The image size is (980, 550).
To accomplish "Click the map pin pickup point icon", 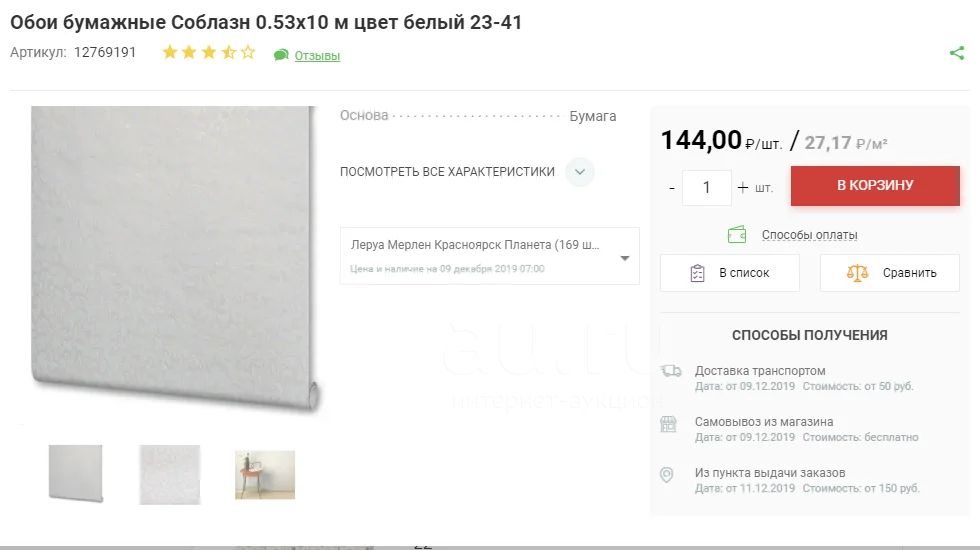I will pos(667,475).
